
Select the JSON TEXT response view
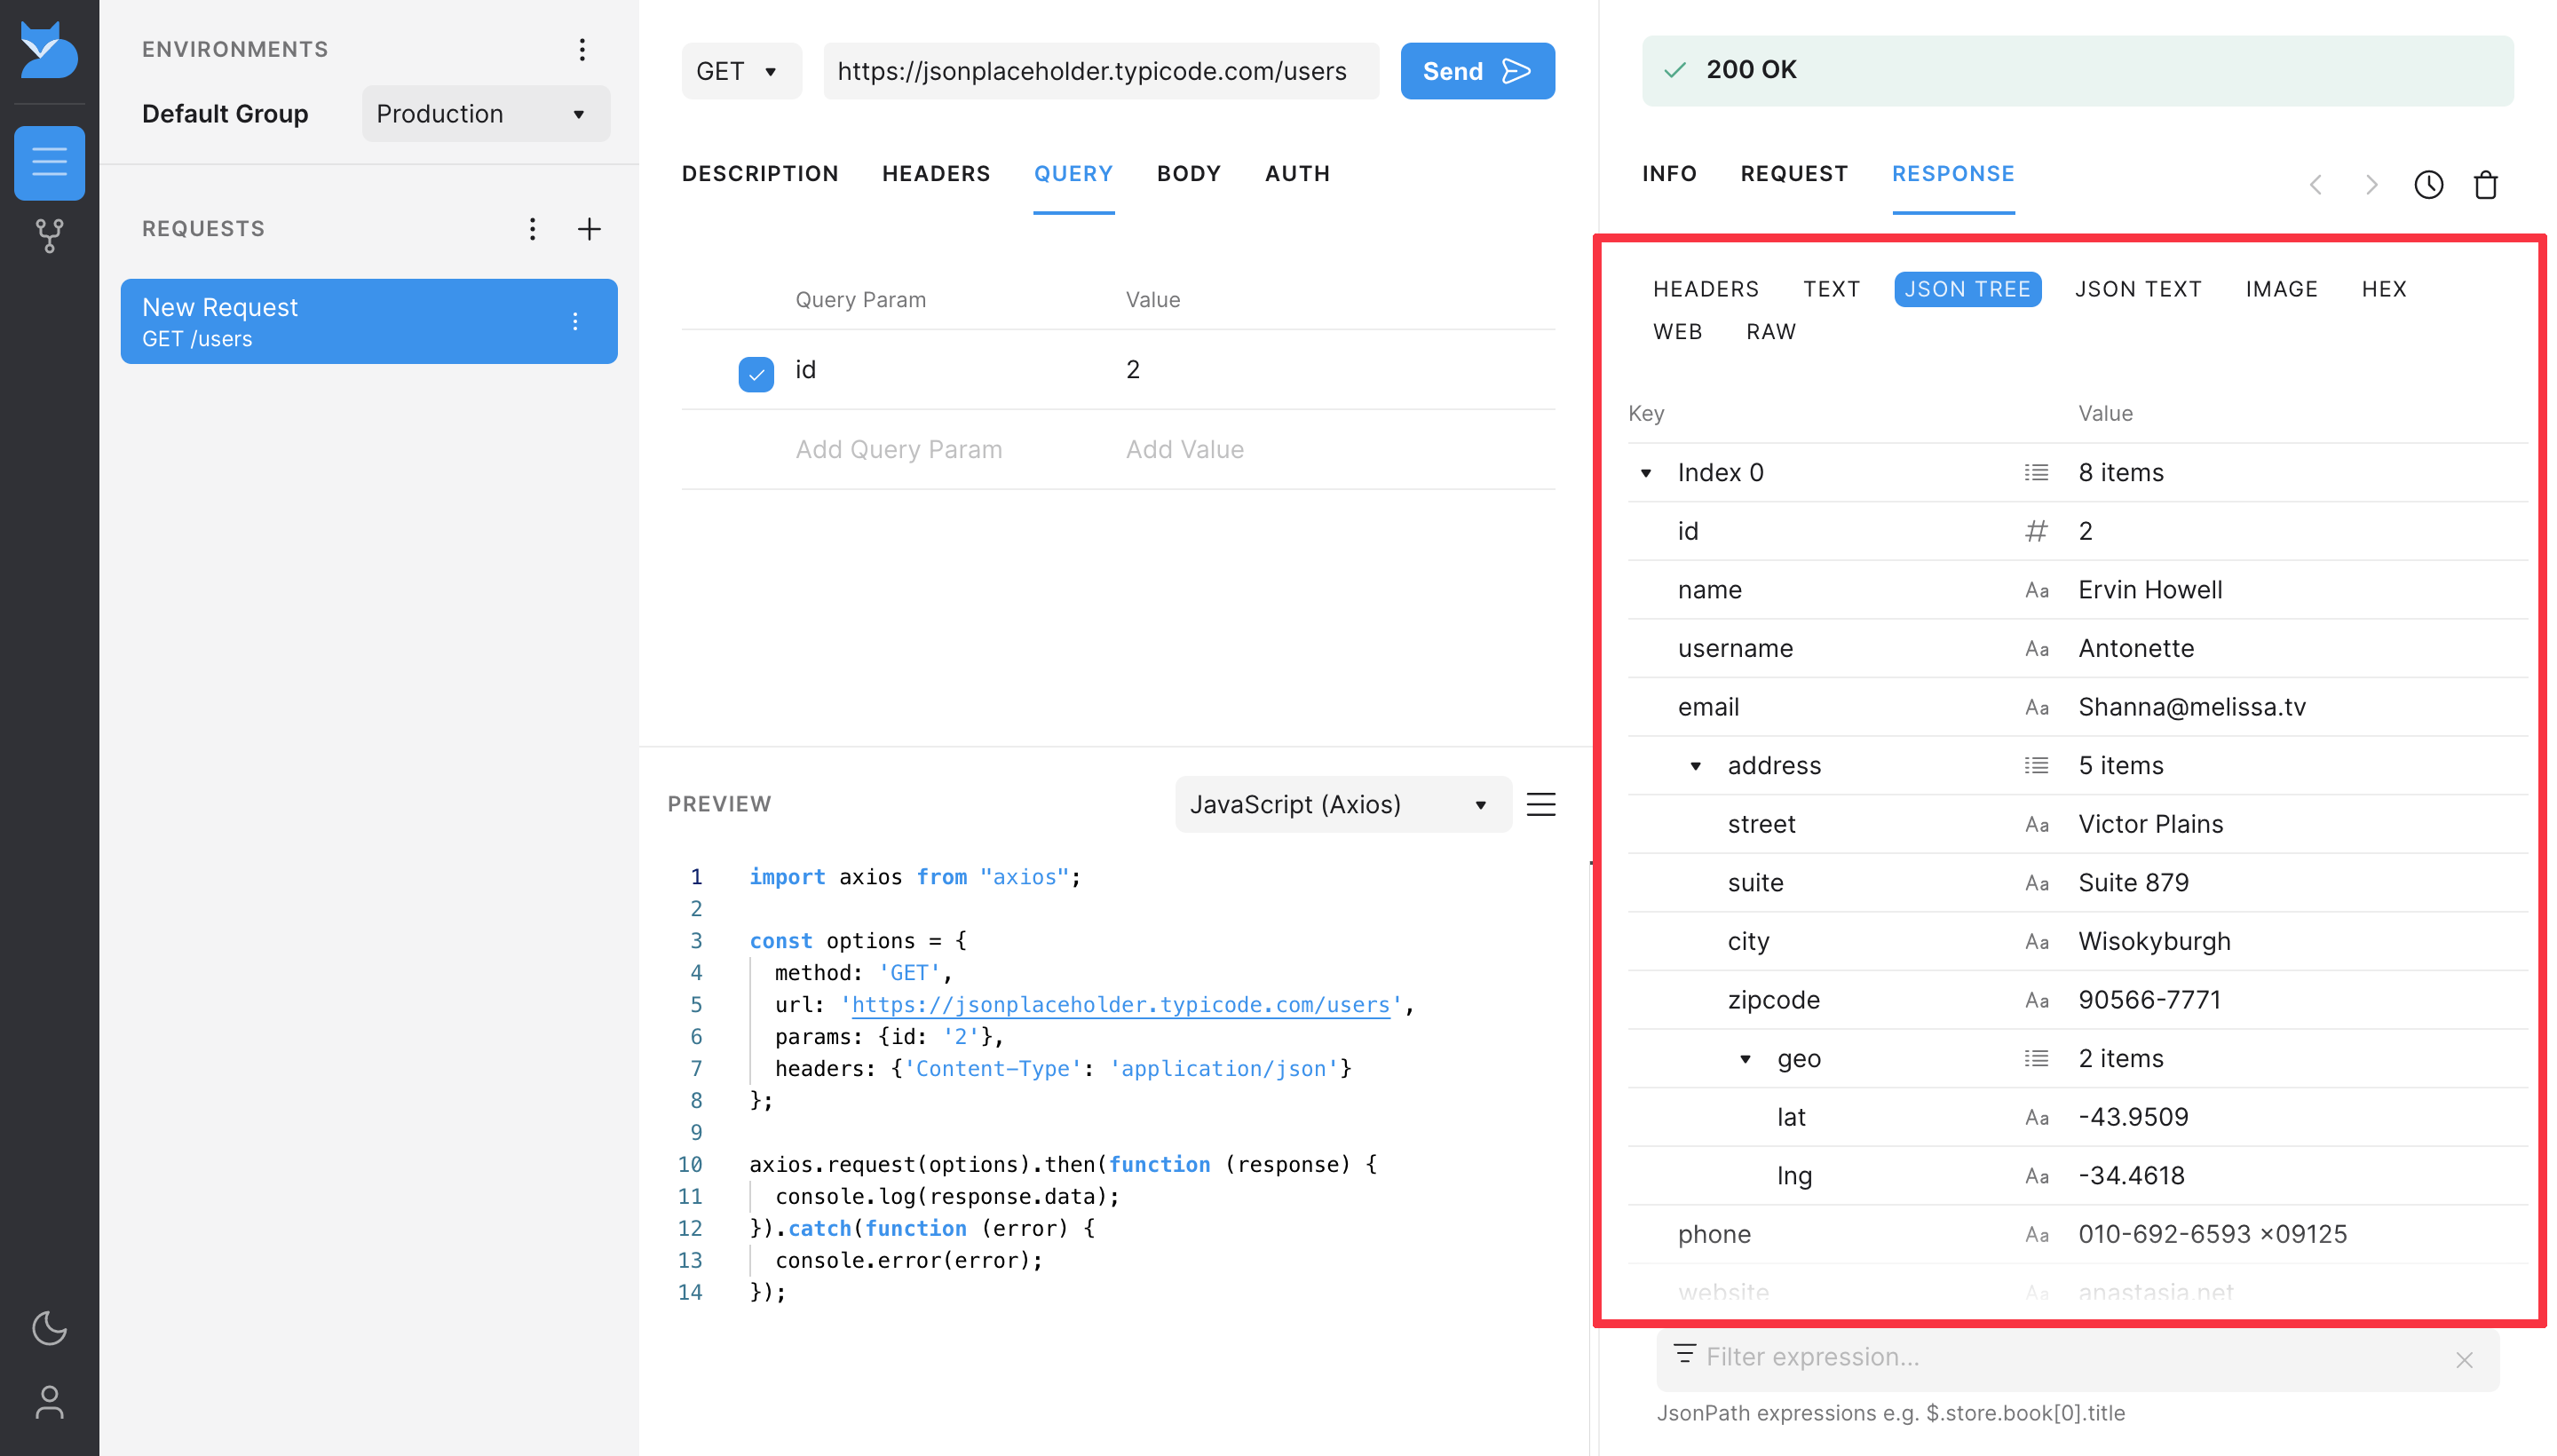pos(2137,289)
